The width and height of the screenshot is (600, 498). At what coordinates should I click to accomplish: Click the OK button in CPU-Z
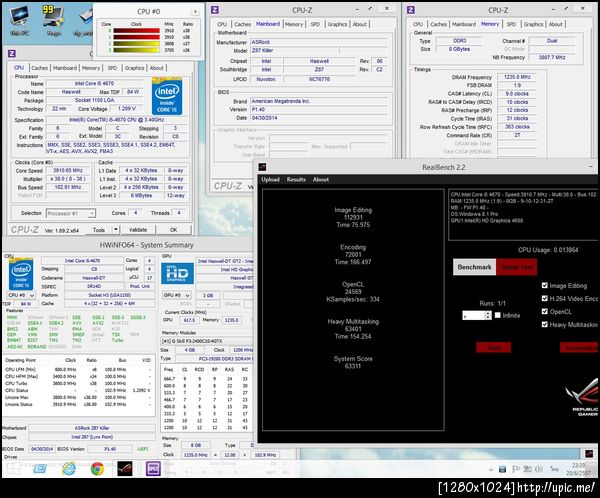point(174,230)
